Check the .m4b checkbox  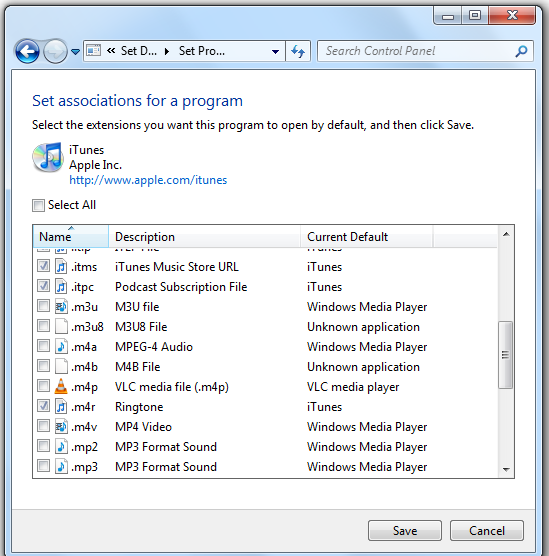point(43,366)
